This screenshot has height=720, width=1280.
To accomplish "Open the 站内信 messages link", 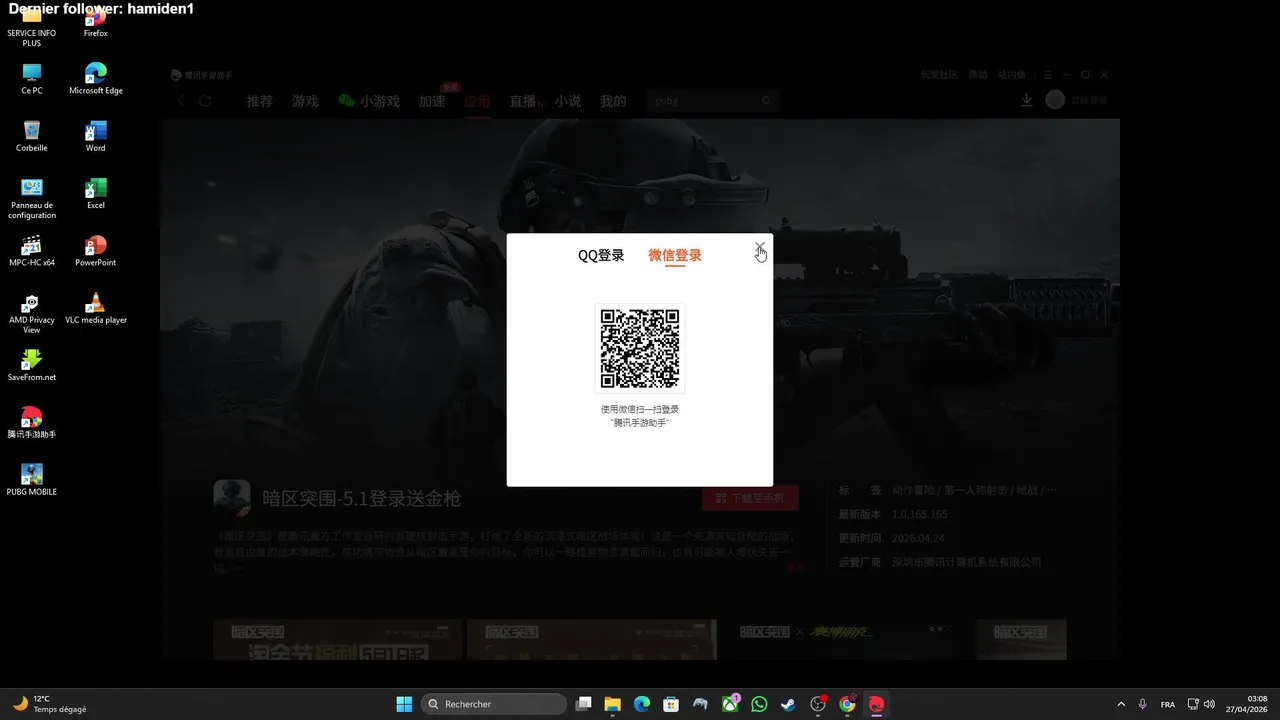I will 1012,75.
